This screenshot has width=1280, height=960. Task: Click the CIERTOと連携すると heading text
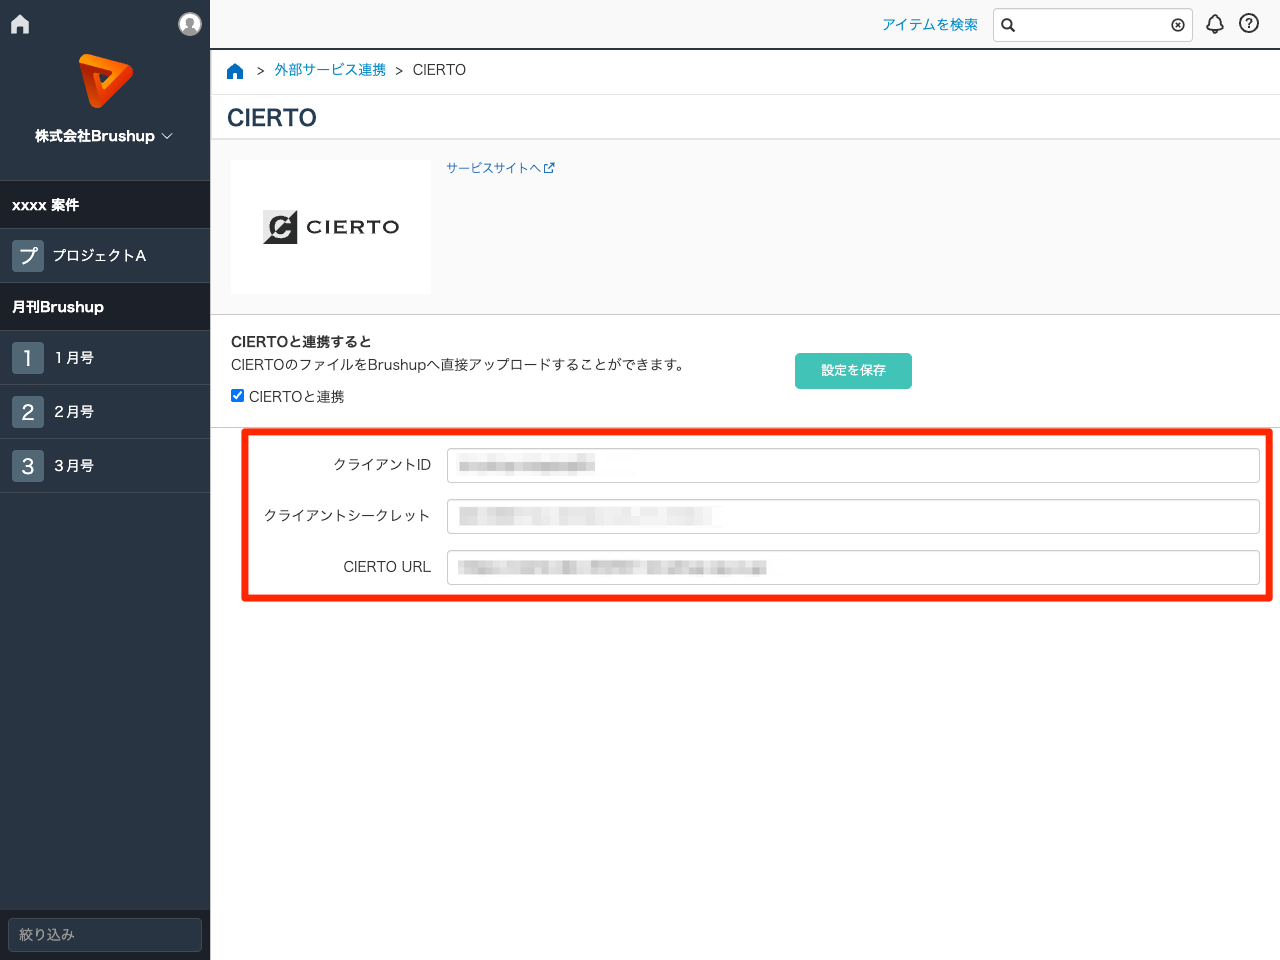click(301, 342)
